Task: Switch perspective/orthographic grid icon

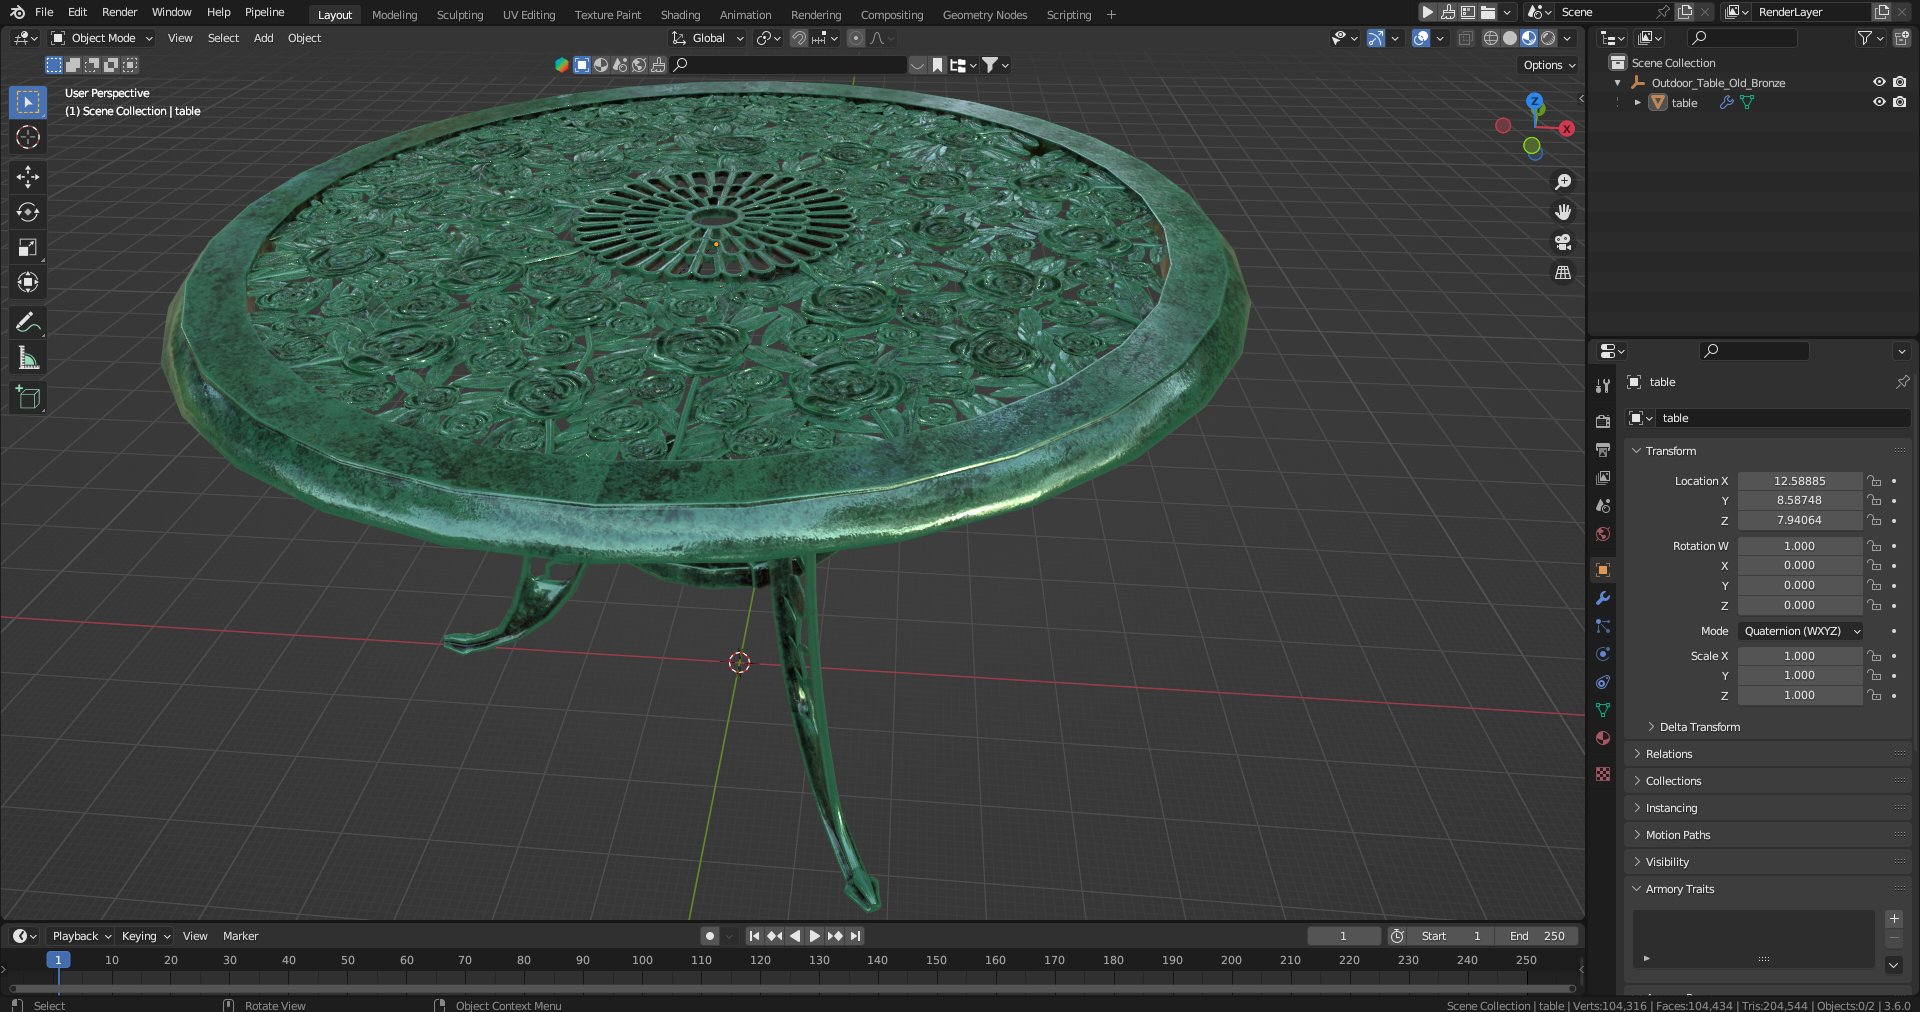Action: click(x=1563, y=272)
